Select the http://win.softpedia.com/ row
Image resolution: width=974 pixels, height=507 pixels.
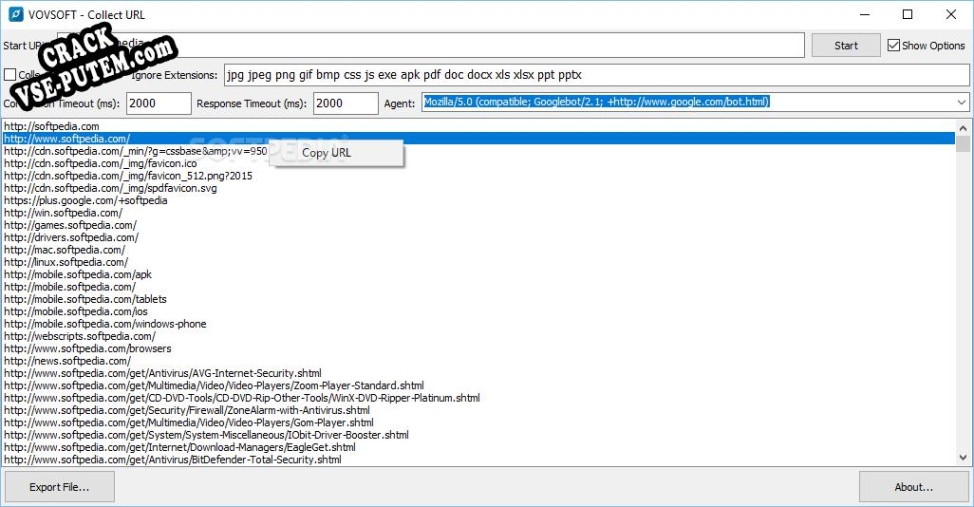tap(478, 212)
